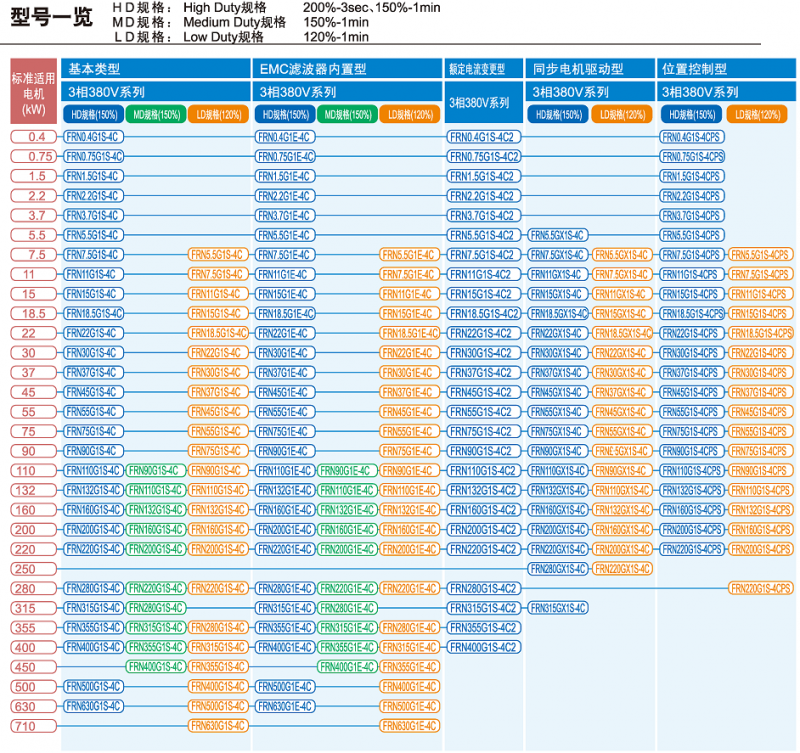Click model FRN0.4G1S-4C
Screen dimensions: 800x753
coord(93,137)
